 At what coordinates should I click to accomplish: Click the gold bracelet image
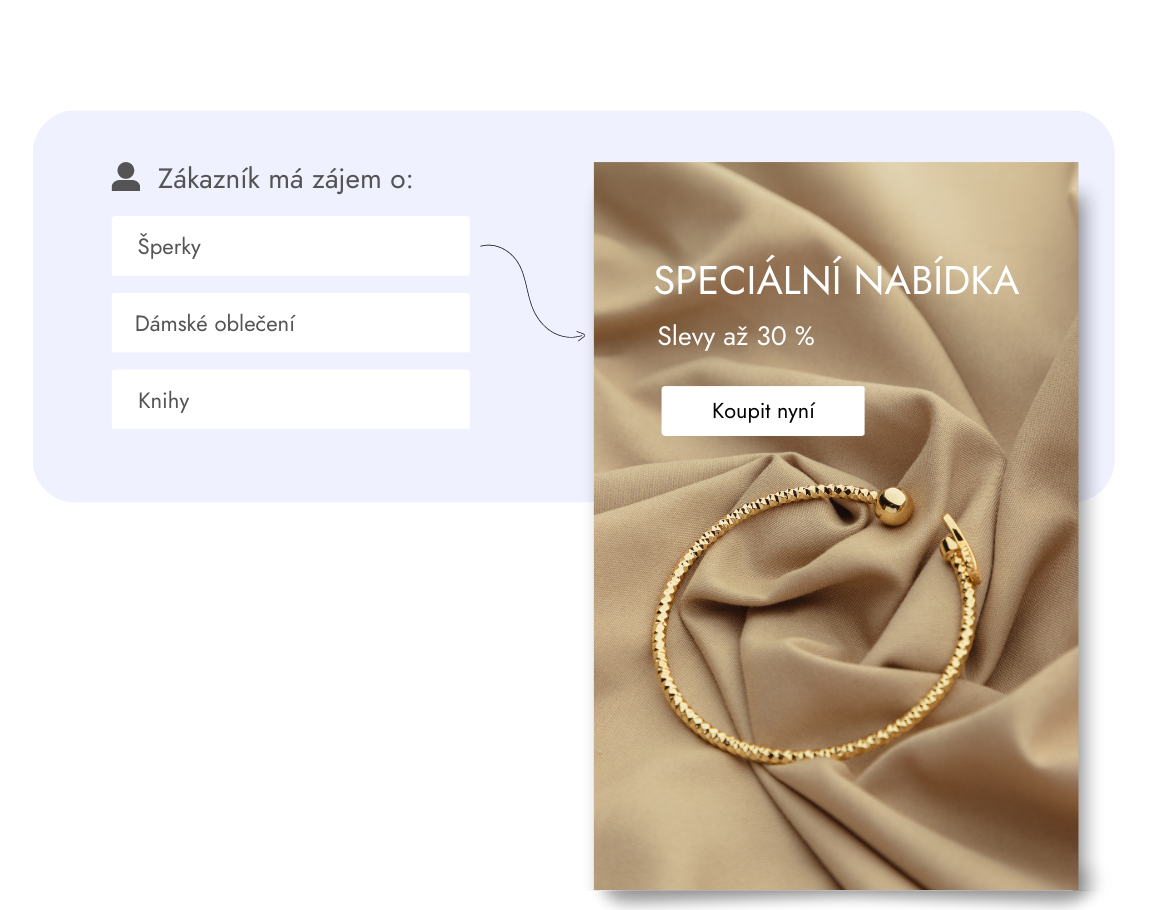click(817, 624)
